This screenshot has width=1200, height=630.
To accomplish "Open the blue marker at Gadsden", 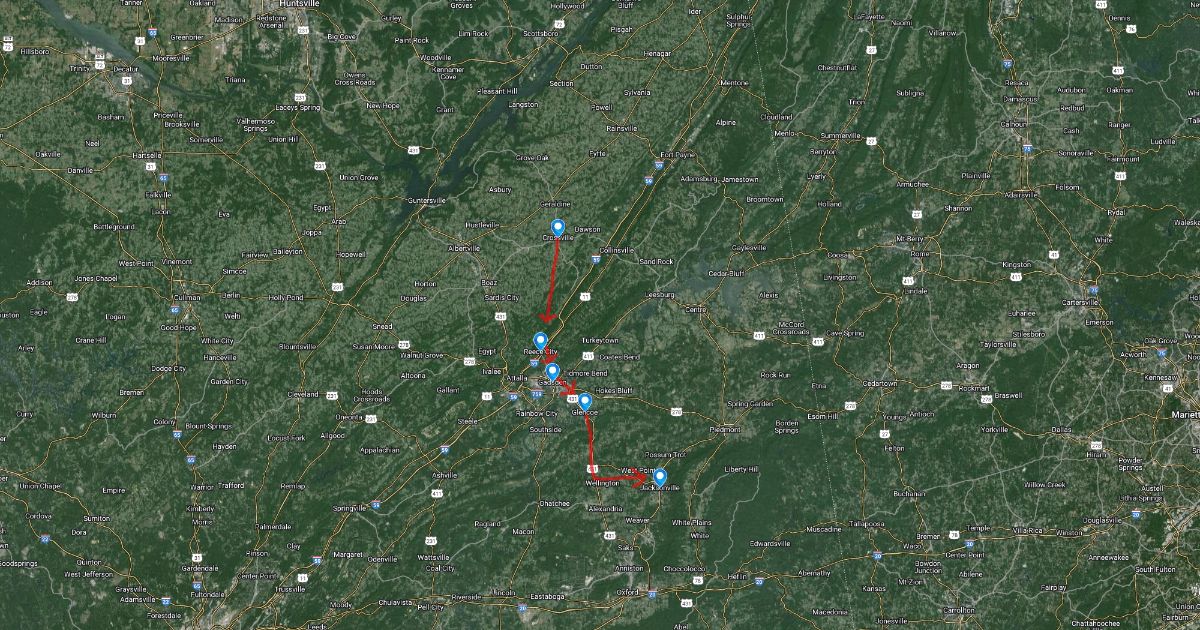I will click(552, 372).
